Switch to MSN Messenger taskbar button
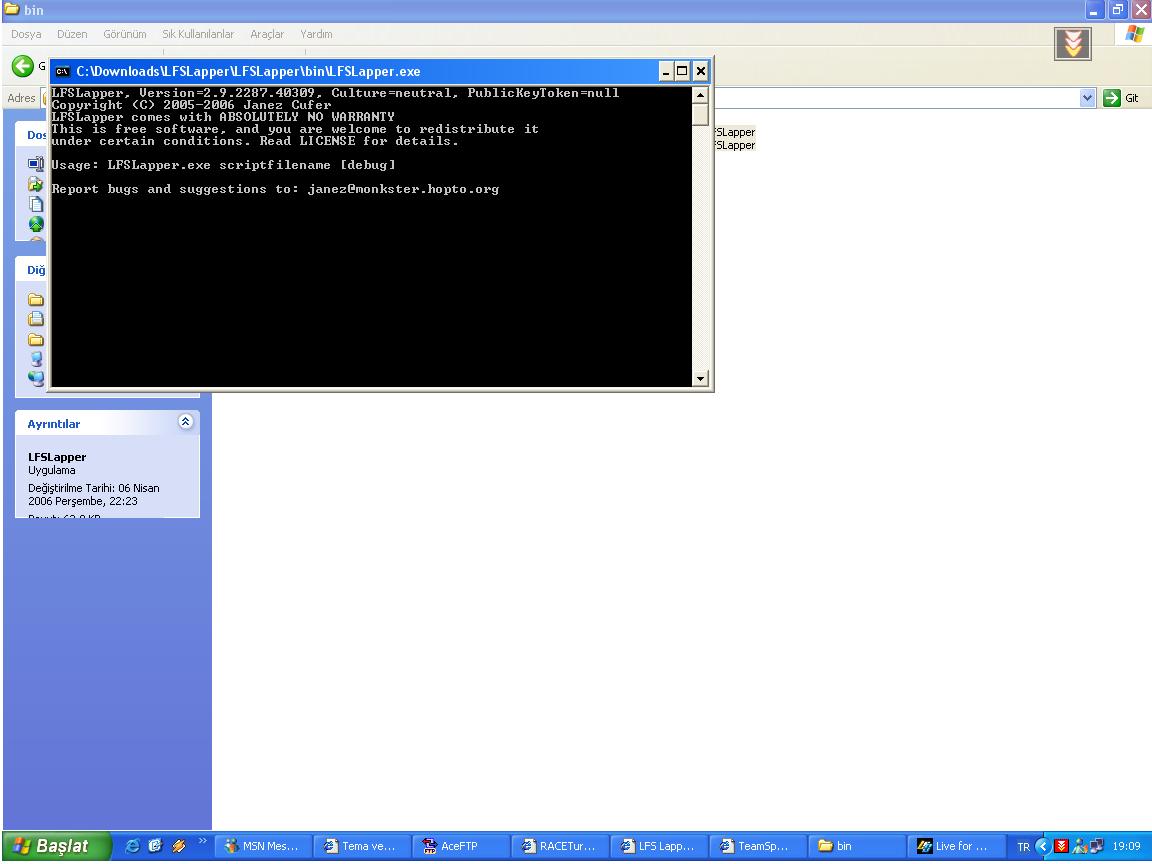Viewport: 1152px width, 864px height. pyautogui.click(x=263, y=846)
